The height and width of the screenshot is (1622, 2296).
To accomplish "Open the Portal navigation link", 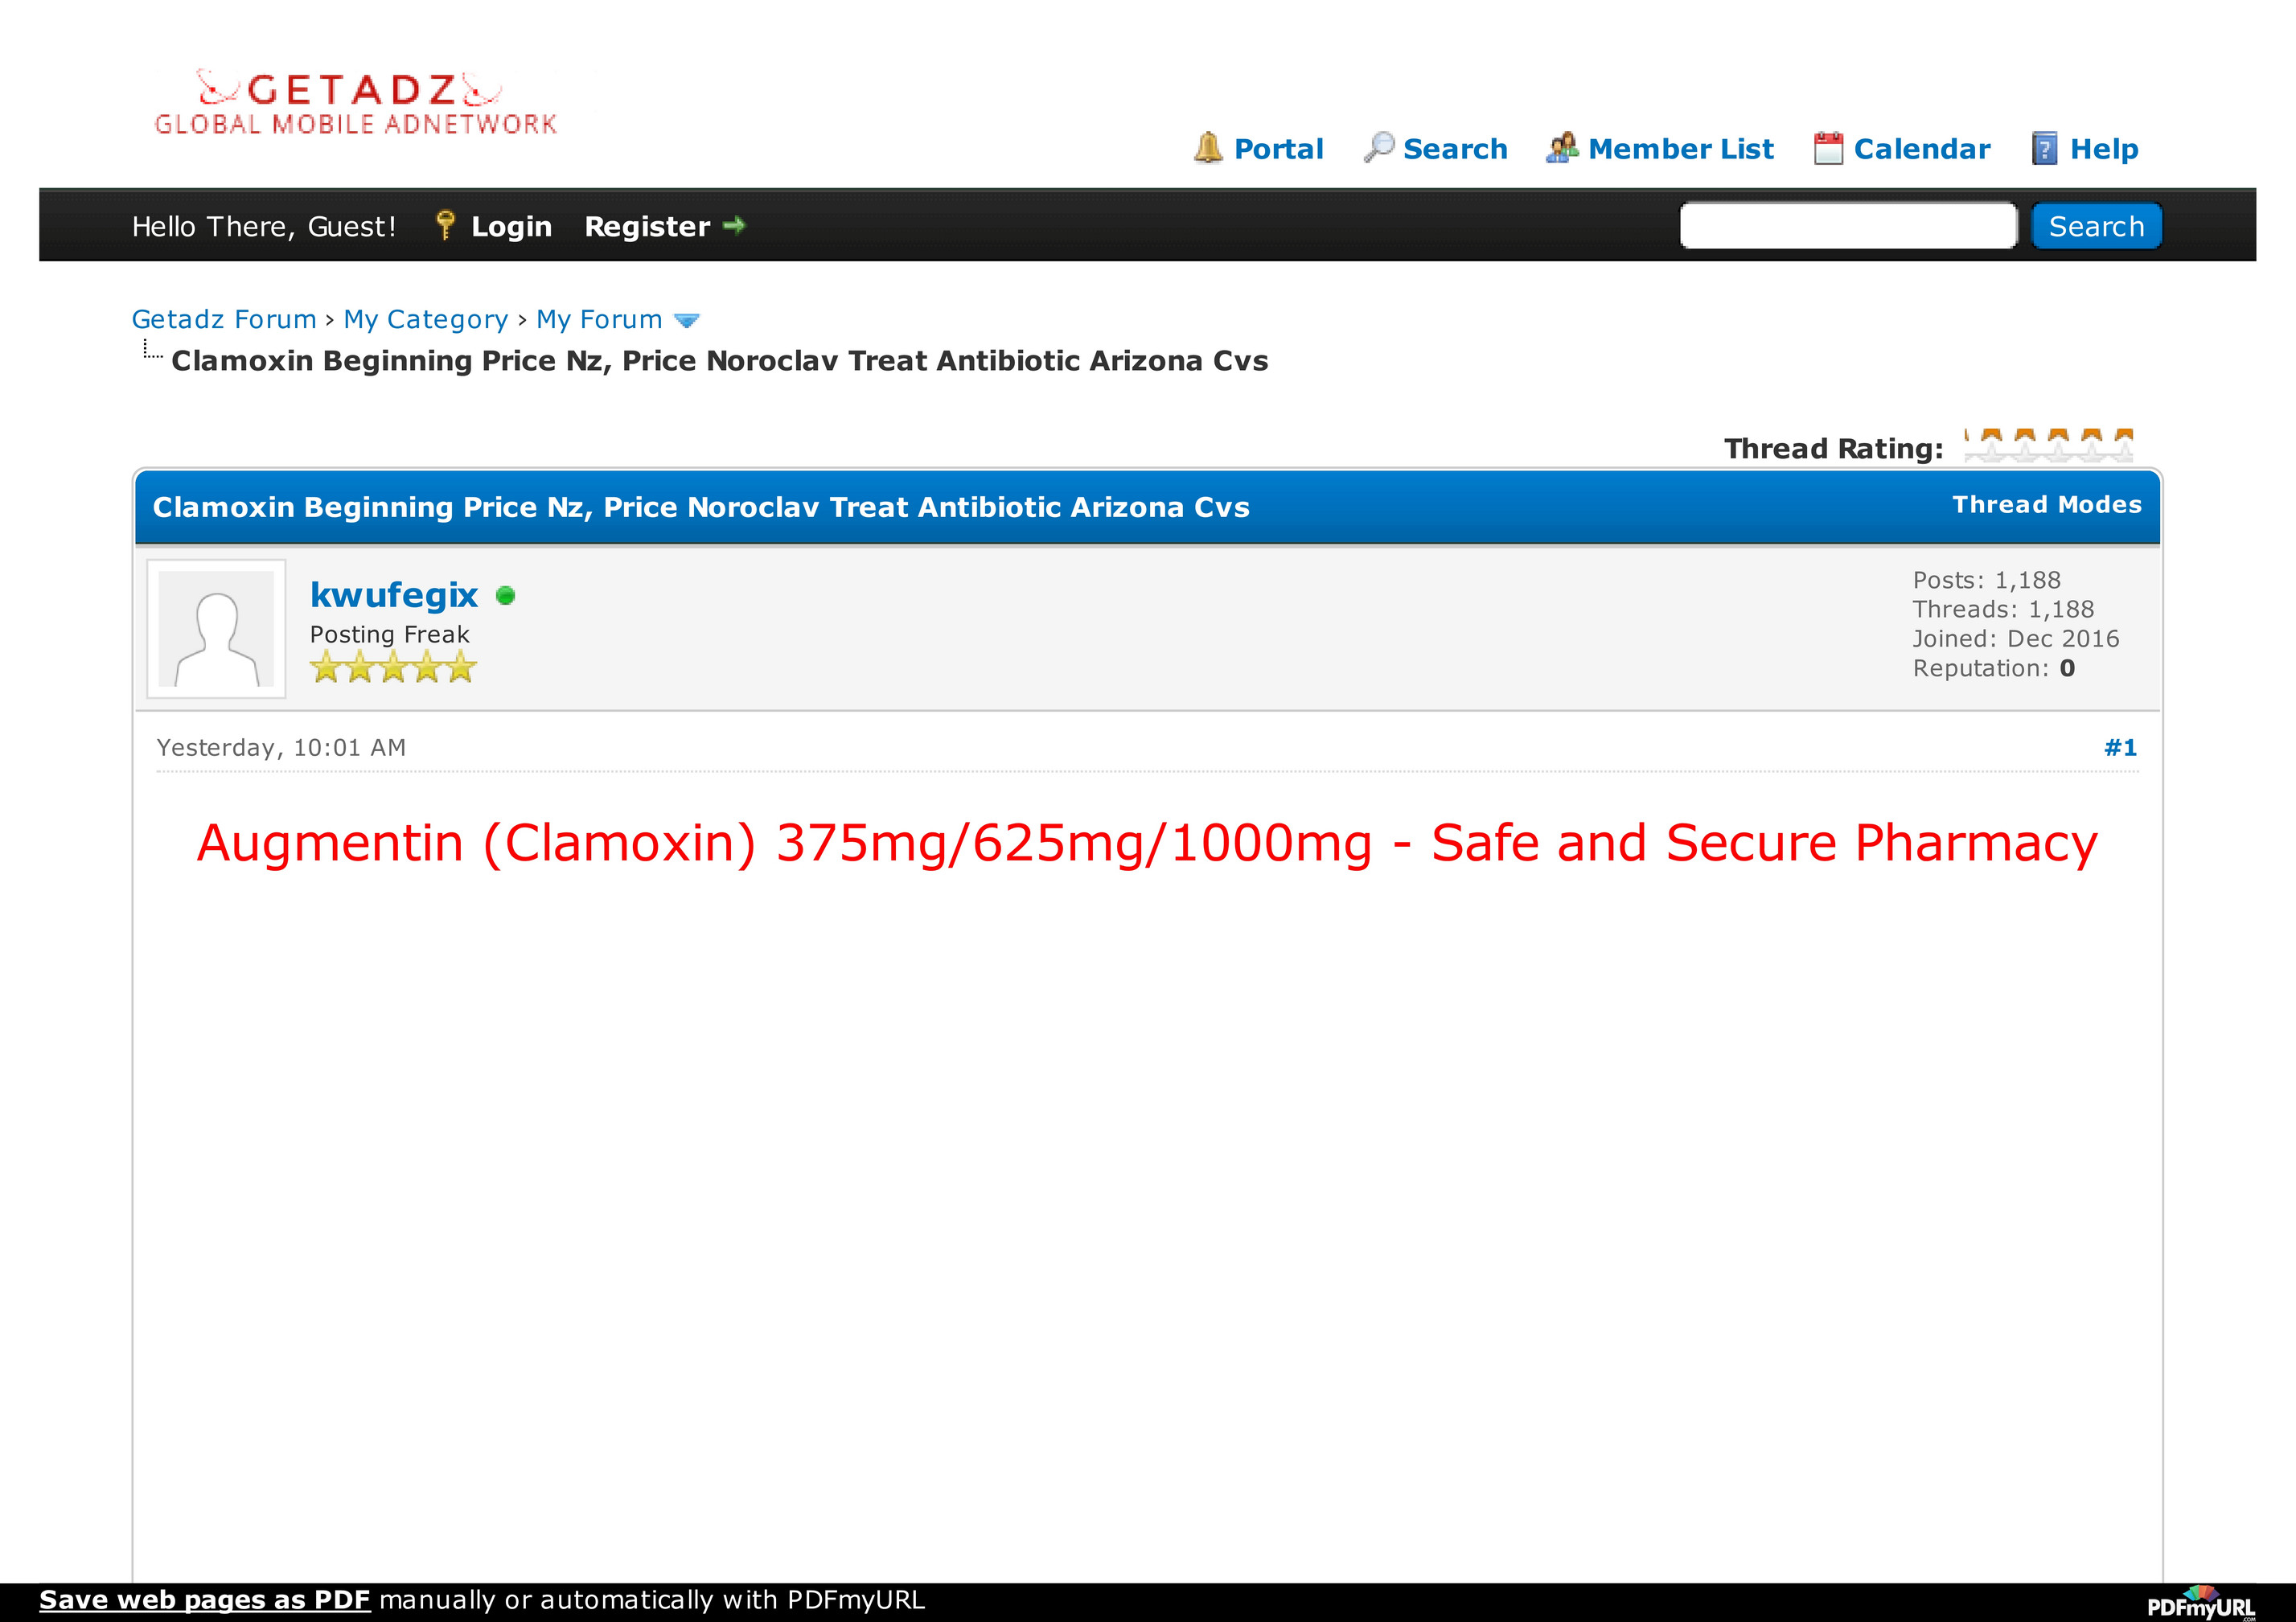I will (x=1278, y=149).
